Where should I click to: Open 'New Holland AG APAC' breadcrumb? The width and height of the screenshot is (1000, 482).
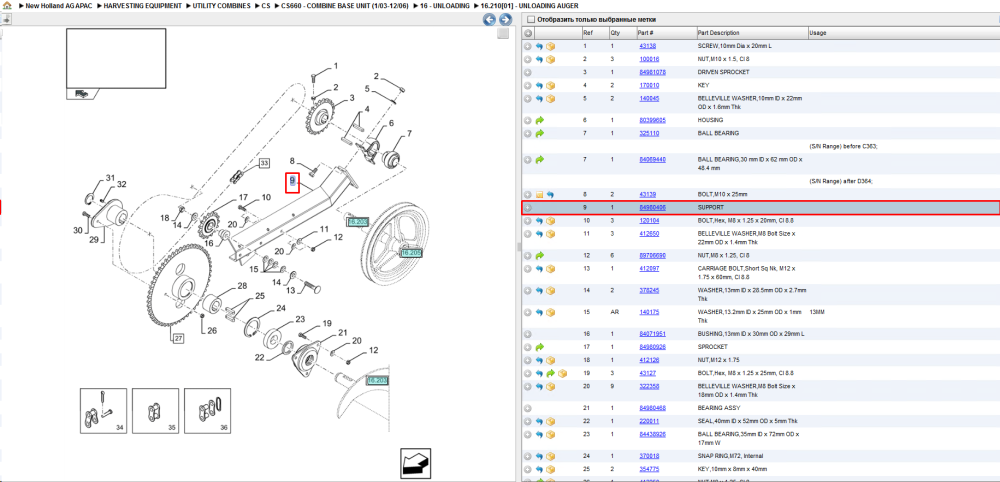point(58,5)
